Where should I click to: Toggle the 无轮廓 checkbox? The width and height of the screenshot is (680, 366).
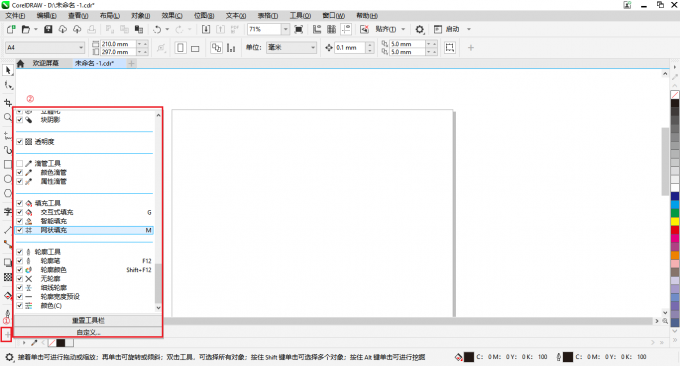click(x=20, y=278)
